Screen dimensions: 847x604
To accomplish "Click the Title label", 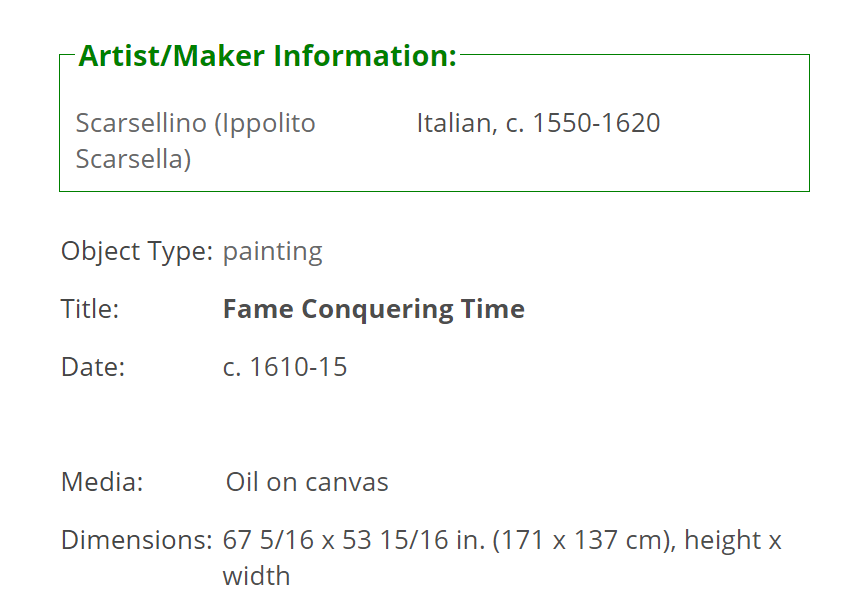I will click(90, 310).
